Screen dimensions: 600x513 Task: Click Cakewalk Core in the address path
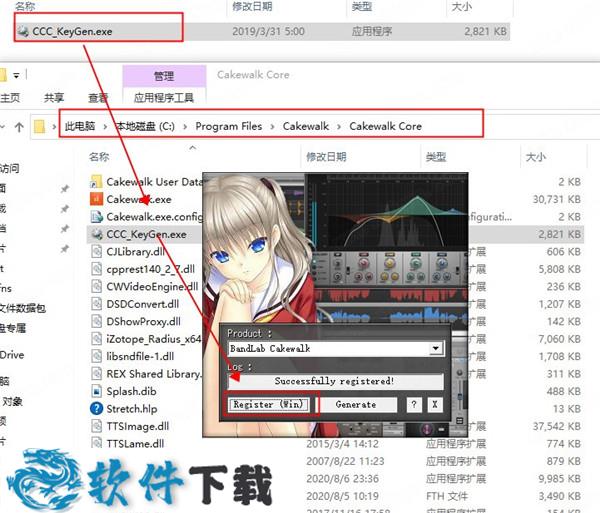click(385, 126)
